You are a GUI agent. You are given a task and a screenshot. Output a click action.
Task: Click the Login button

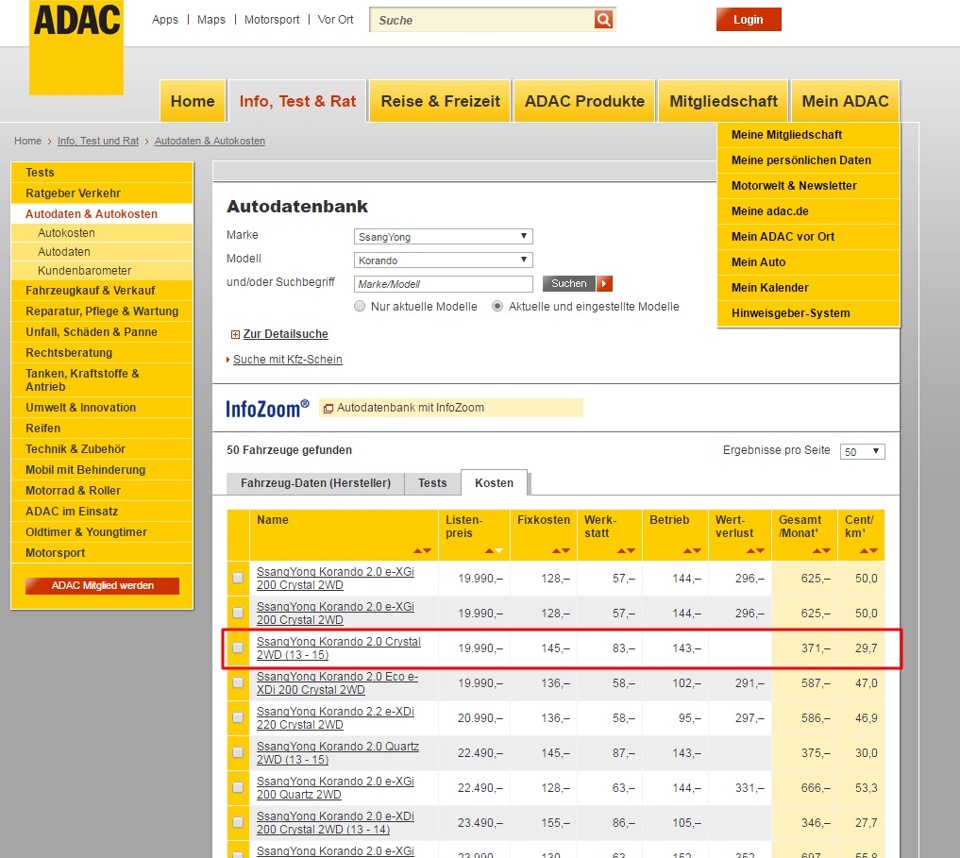[748, 20]
